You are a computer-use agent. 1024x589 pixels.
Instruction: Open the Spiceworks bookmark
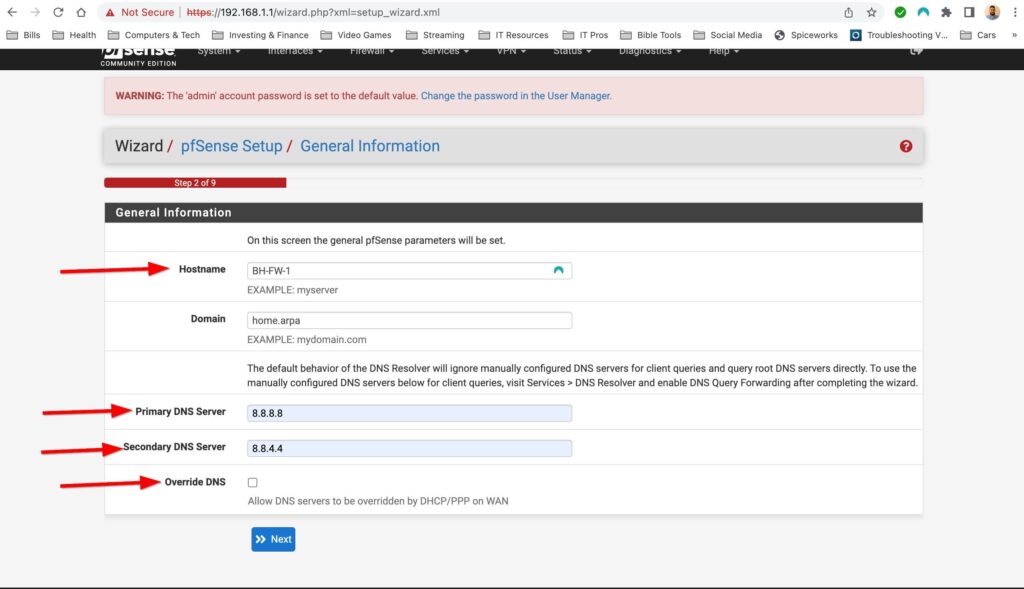[806, 35]
